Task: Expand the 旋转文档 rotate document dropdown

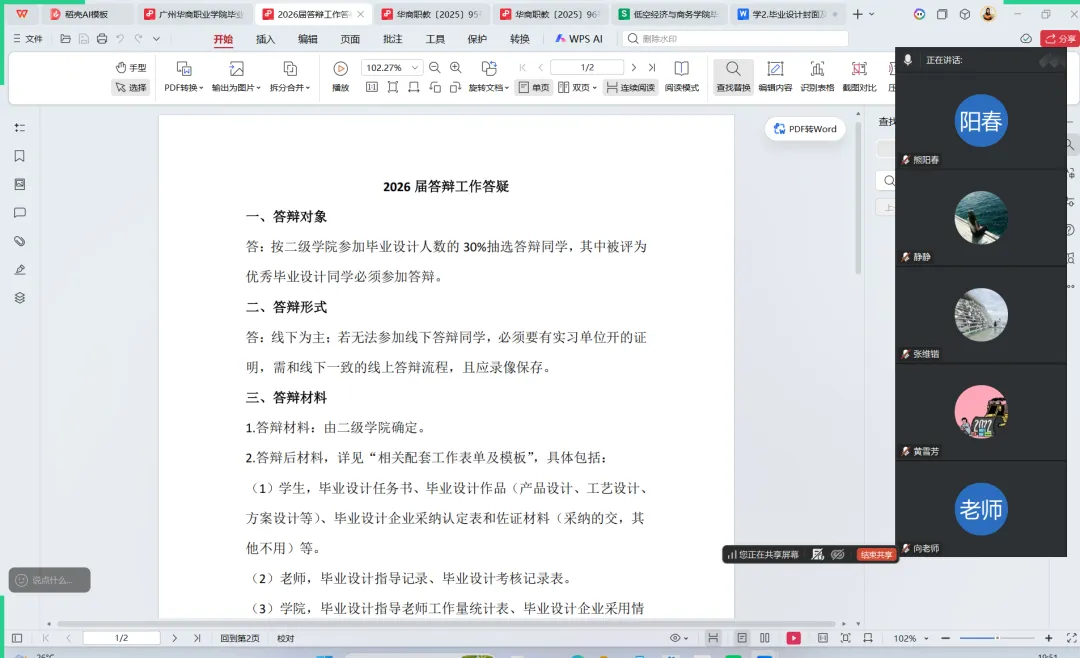Action: pos(490,87)
